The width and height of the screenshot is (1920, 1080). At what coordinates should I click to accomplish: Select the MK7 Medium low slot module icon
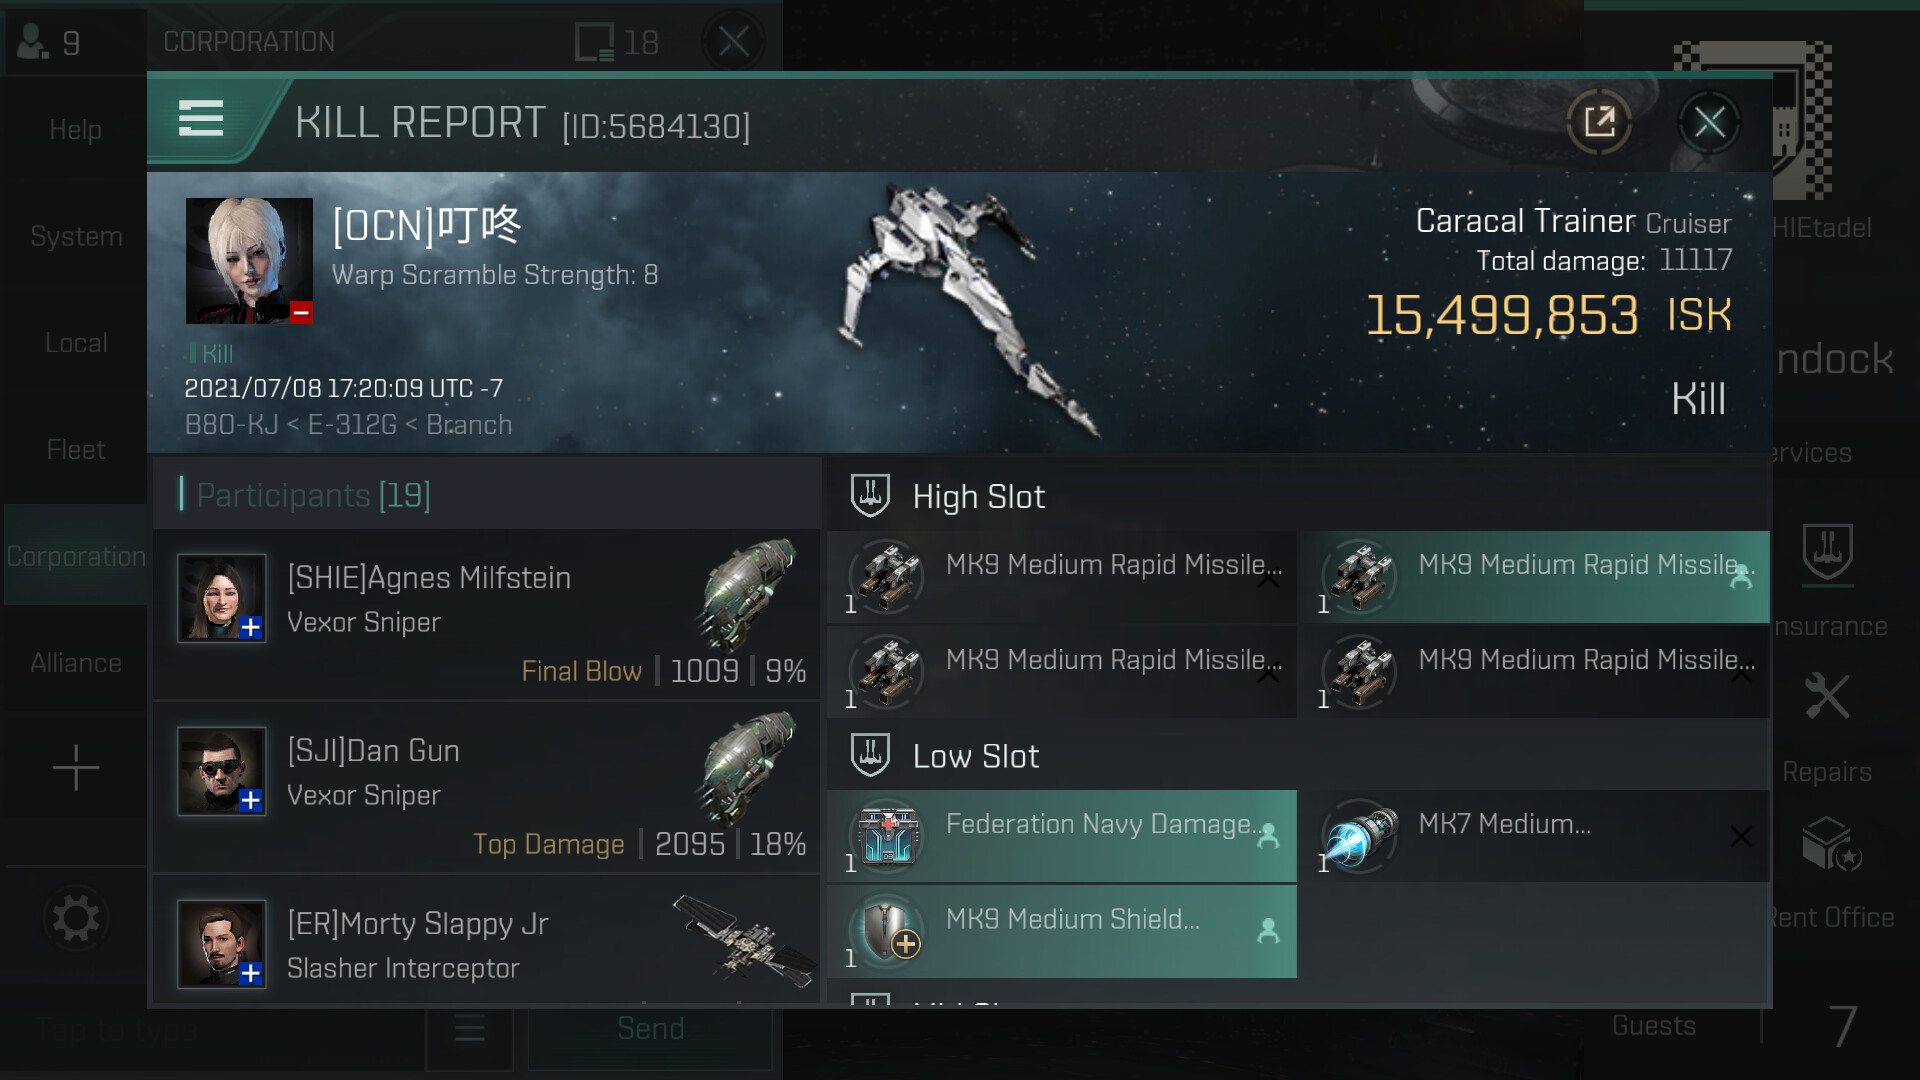pos(1359,836)
